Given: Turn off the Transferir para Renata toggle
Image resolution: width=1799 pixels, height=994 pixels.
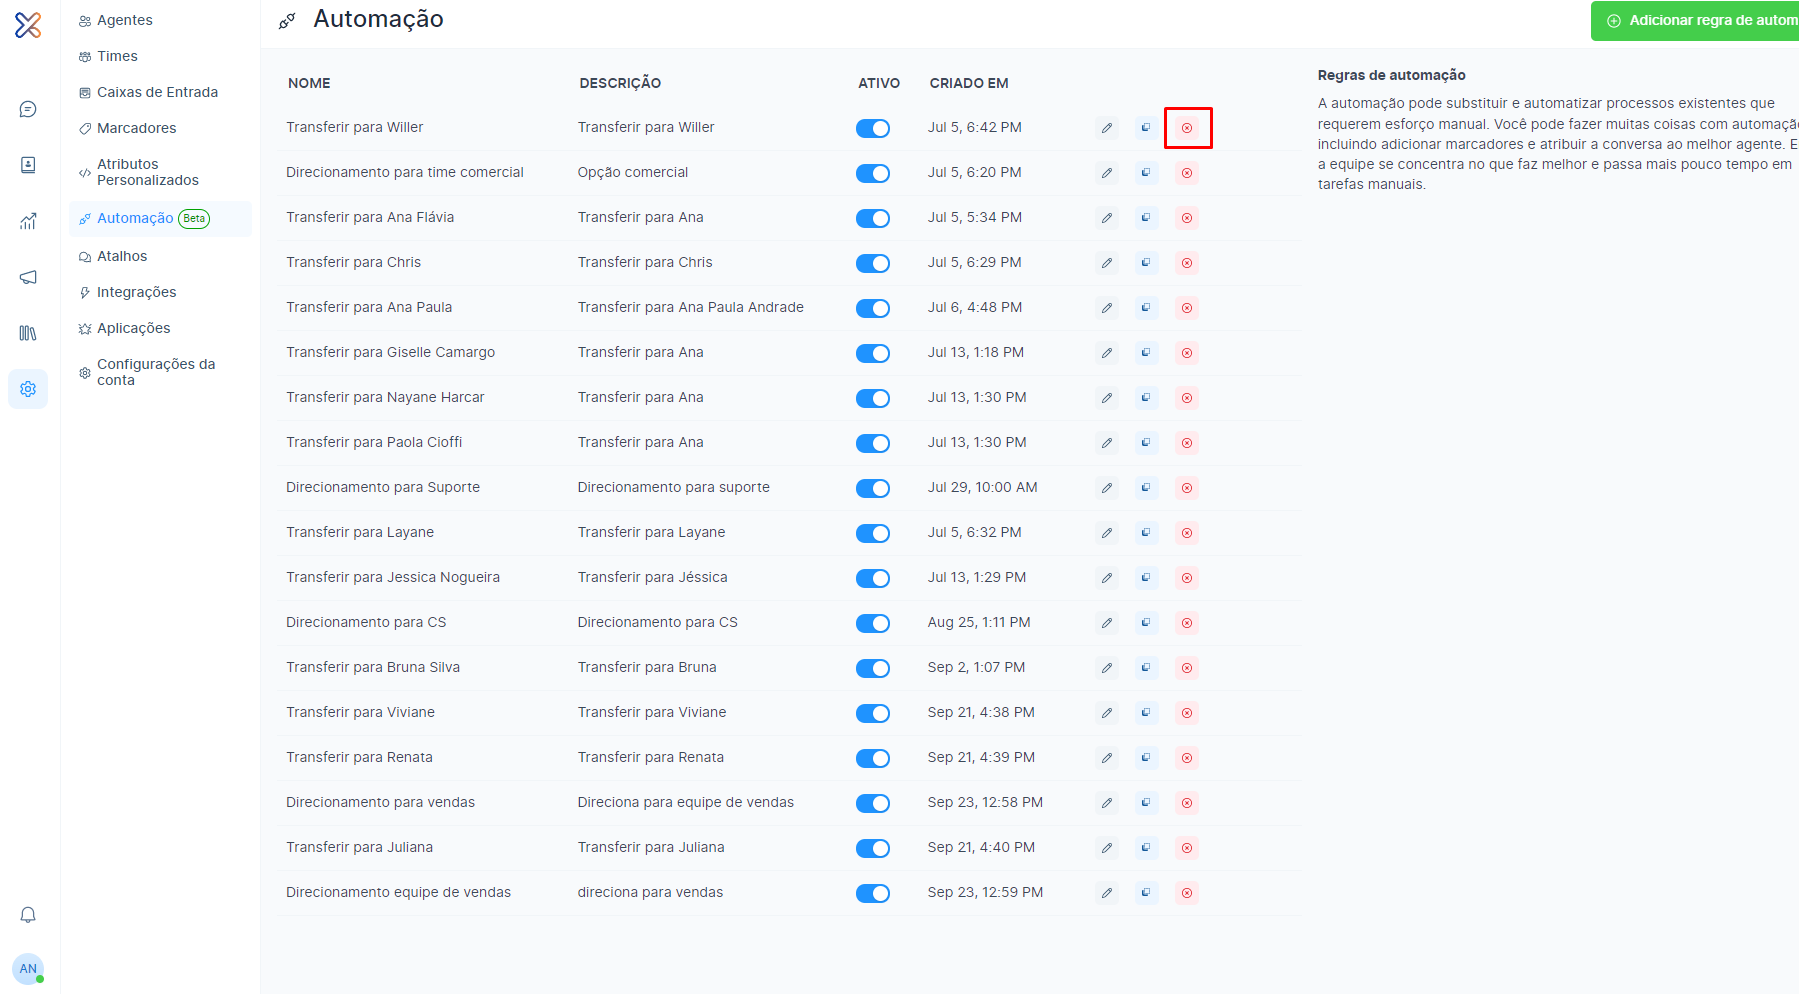Looking at the screenshot, I should pyautogui.click(x=872, y=758).
